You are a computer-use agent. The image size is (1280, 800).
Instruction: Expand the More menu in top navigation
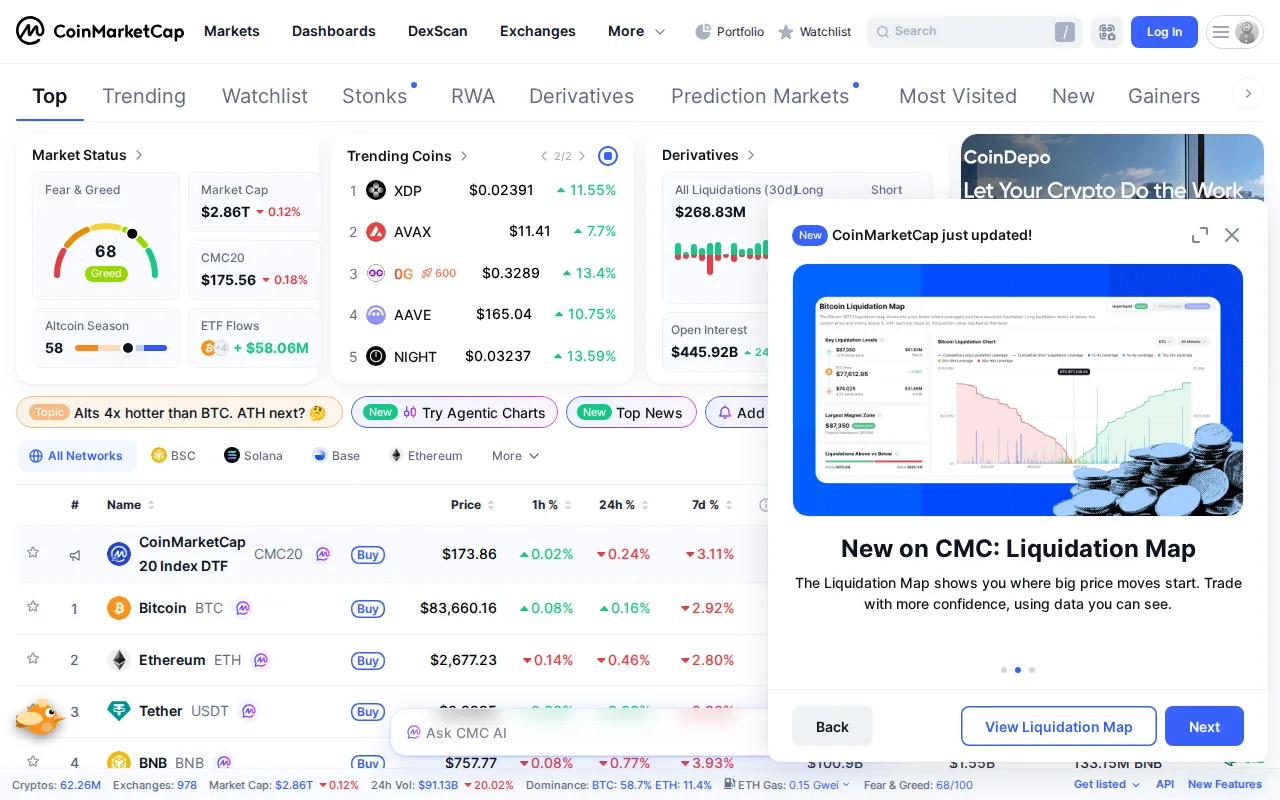[636, 31]
